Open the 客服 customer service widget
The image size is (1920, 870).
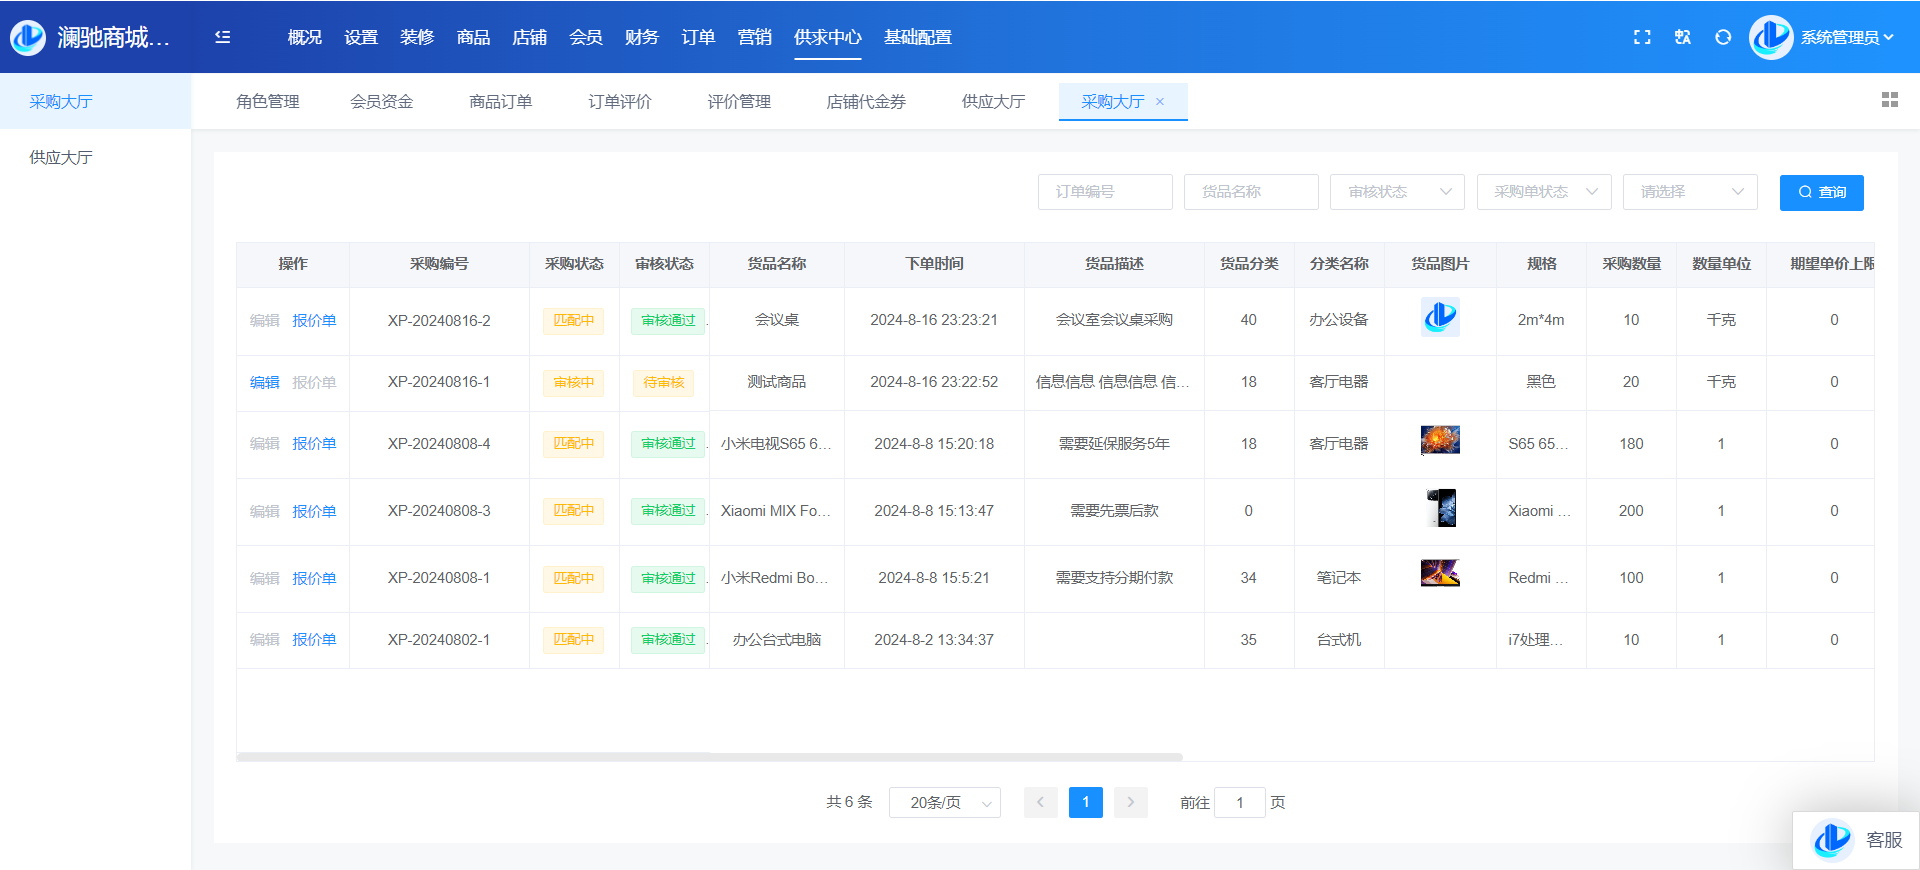click(1857, 840)
